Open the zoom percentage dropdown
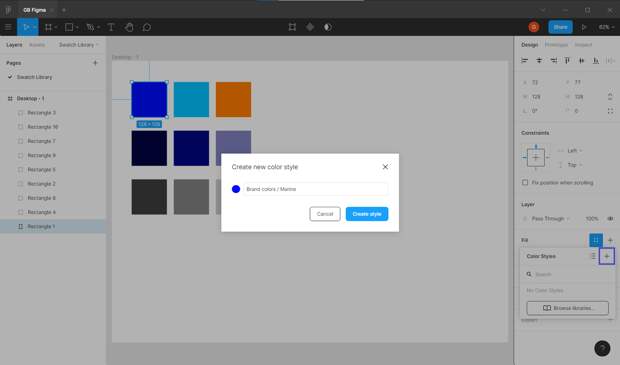This screenshot has width=620, height=365. [x=606, y=27]
